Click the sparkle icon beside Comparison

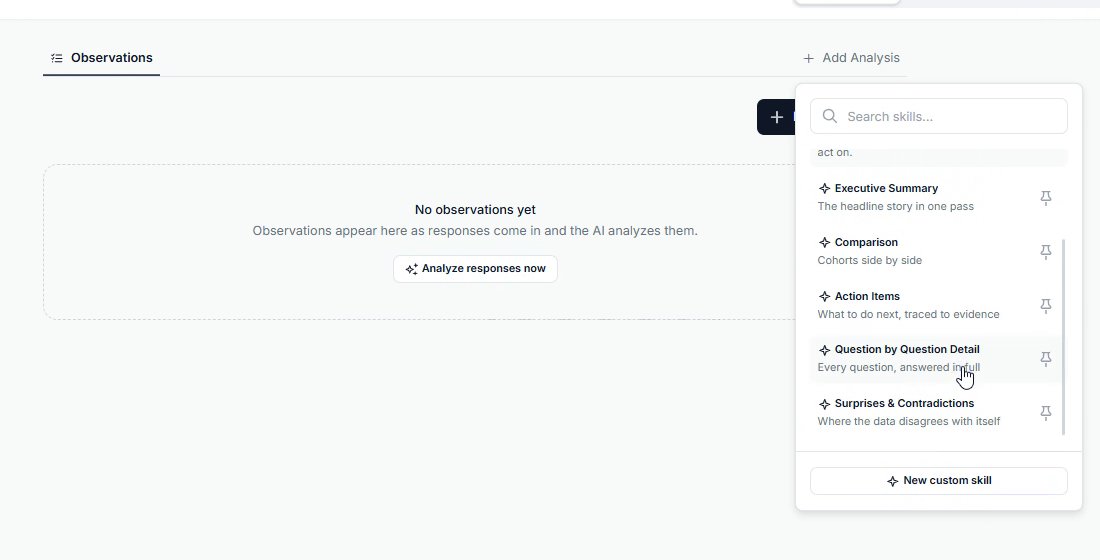pos(824,243)
